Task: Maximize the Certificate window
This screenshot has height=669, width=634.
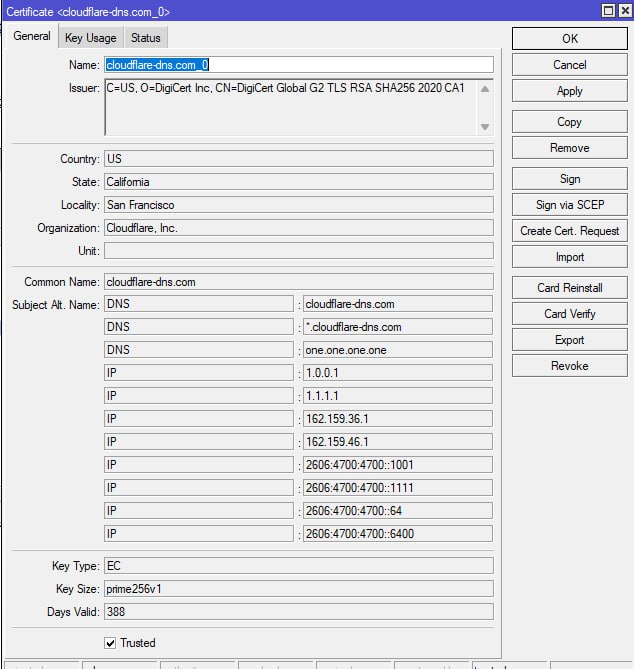Action: 608,11
